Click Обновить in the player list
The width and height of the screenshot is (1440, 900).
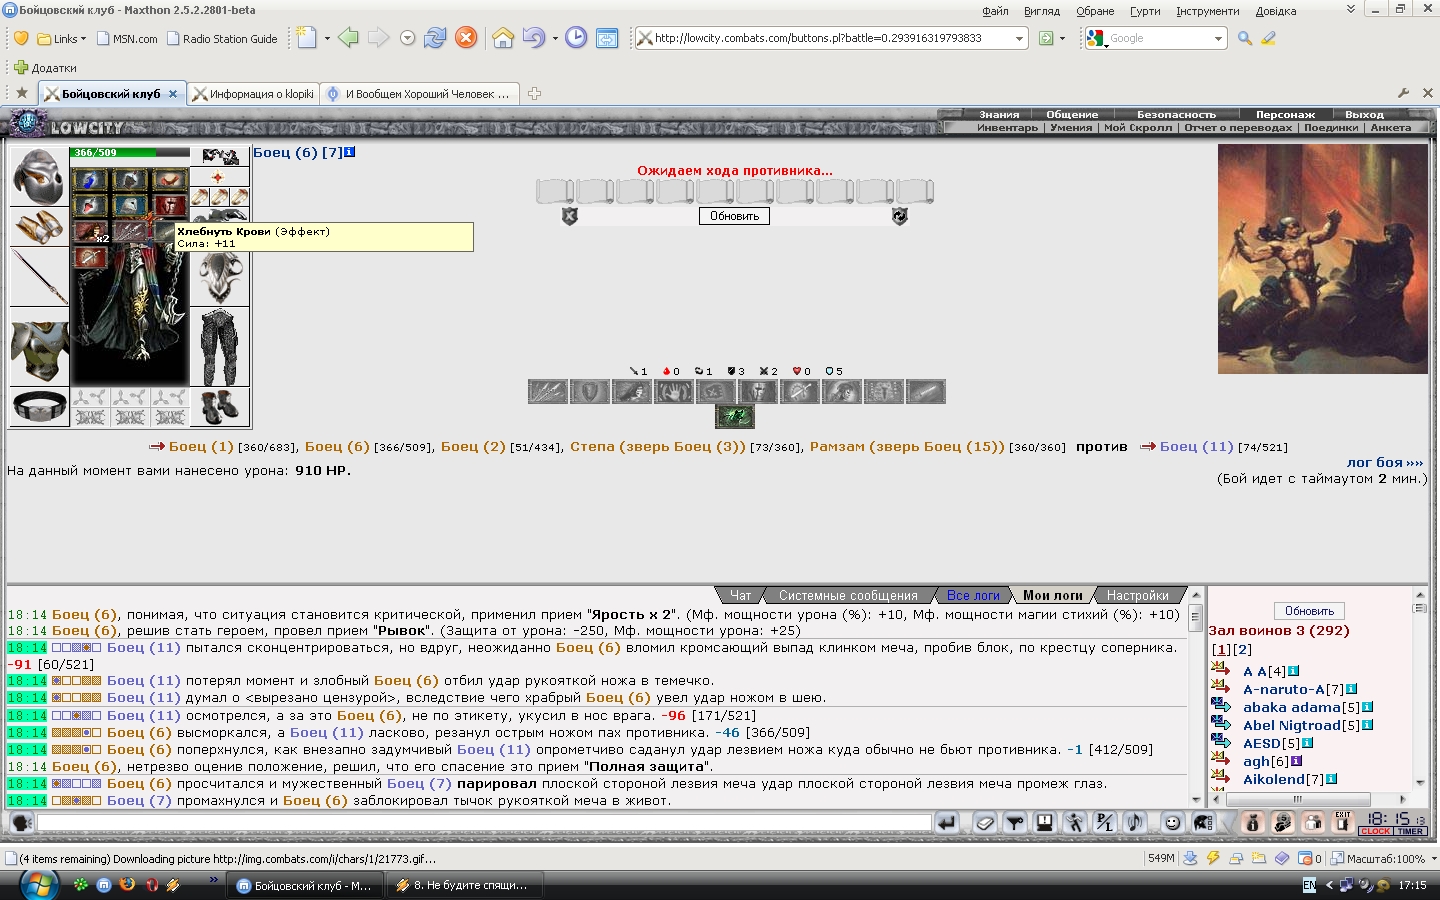(1309, 611)
